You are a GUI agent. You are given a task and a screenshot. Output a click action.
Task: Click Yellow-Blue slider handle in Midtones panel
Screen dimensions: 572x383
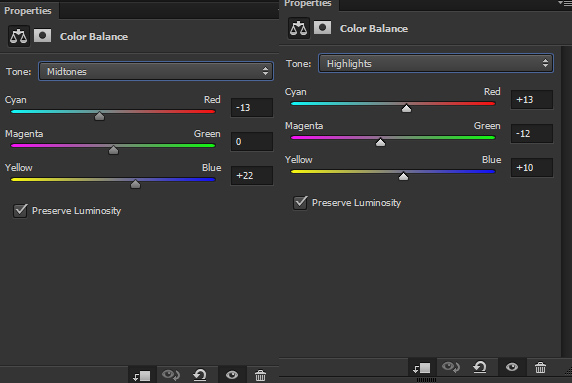(135, 183)
